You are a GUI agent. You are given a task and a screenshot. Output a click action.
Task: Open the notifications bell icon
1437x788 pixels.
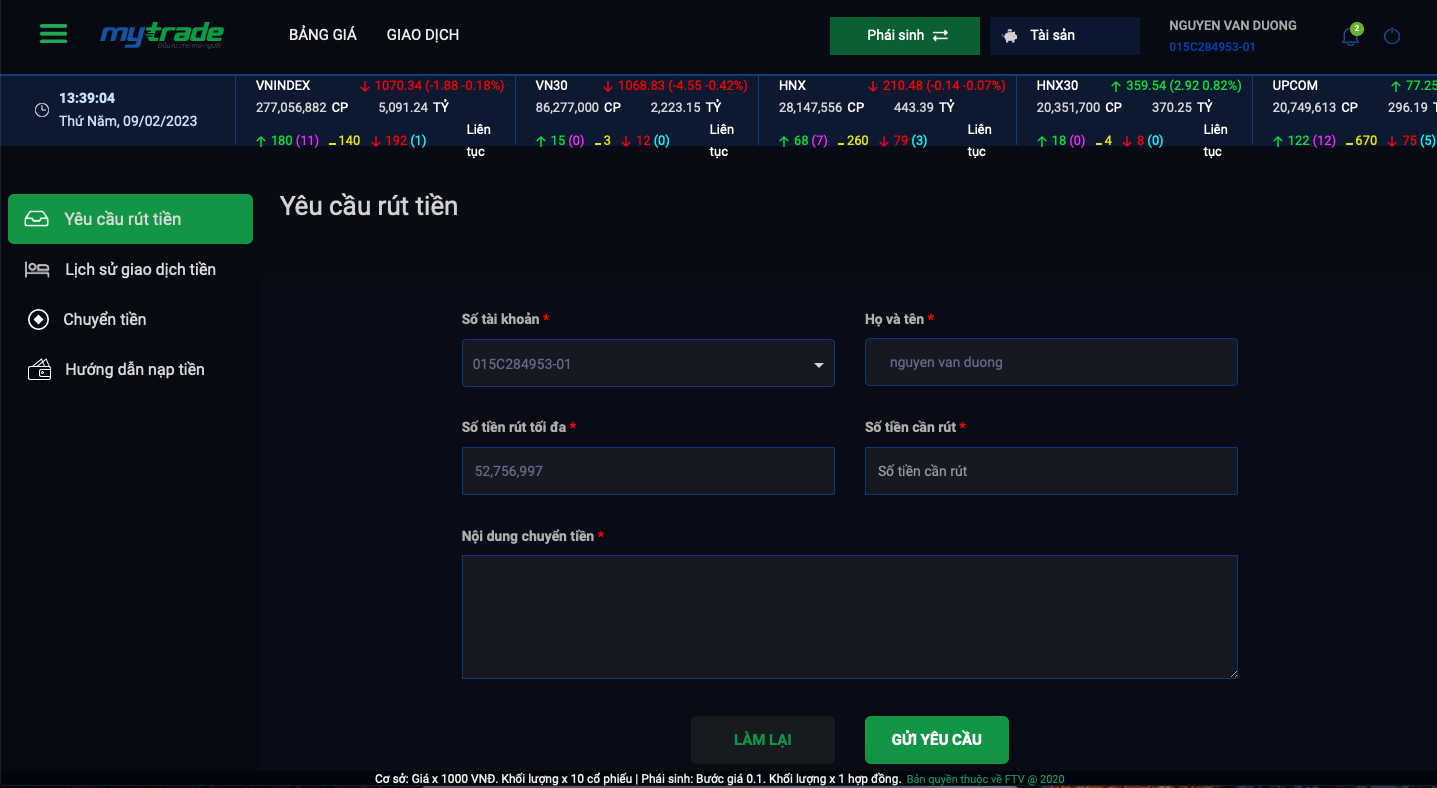click(1350, 37)
